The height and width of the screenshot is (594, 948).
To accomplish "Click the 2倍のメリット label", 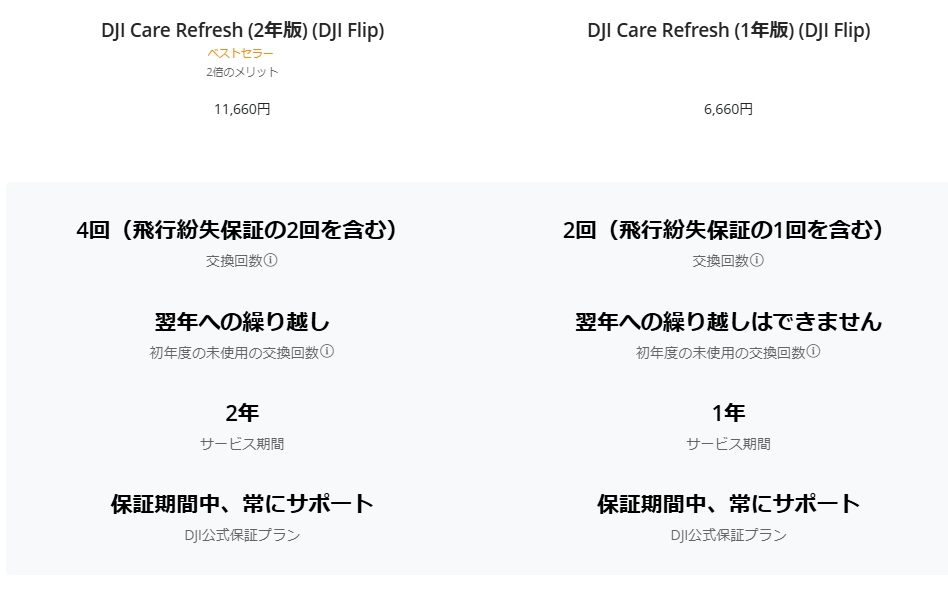I will [x=242, y=72].
